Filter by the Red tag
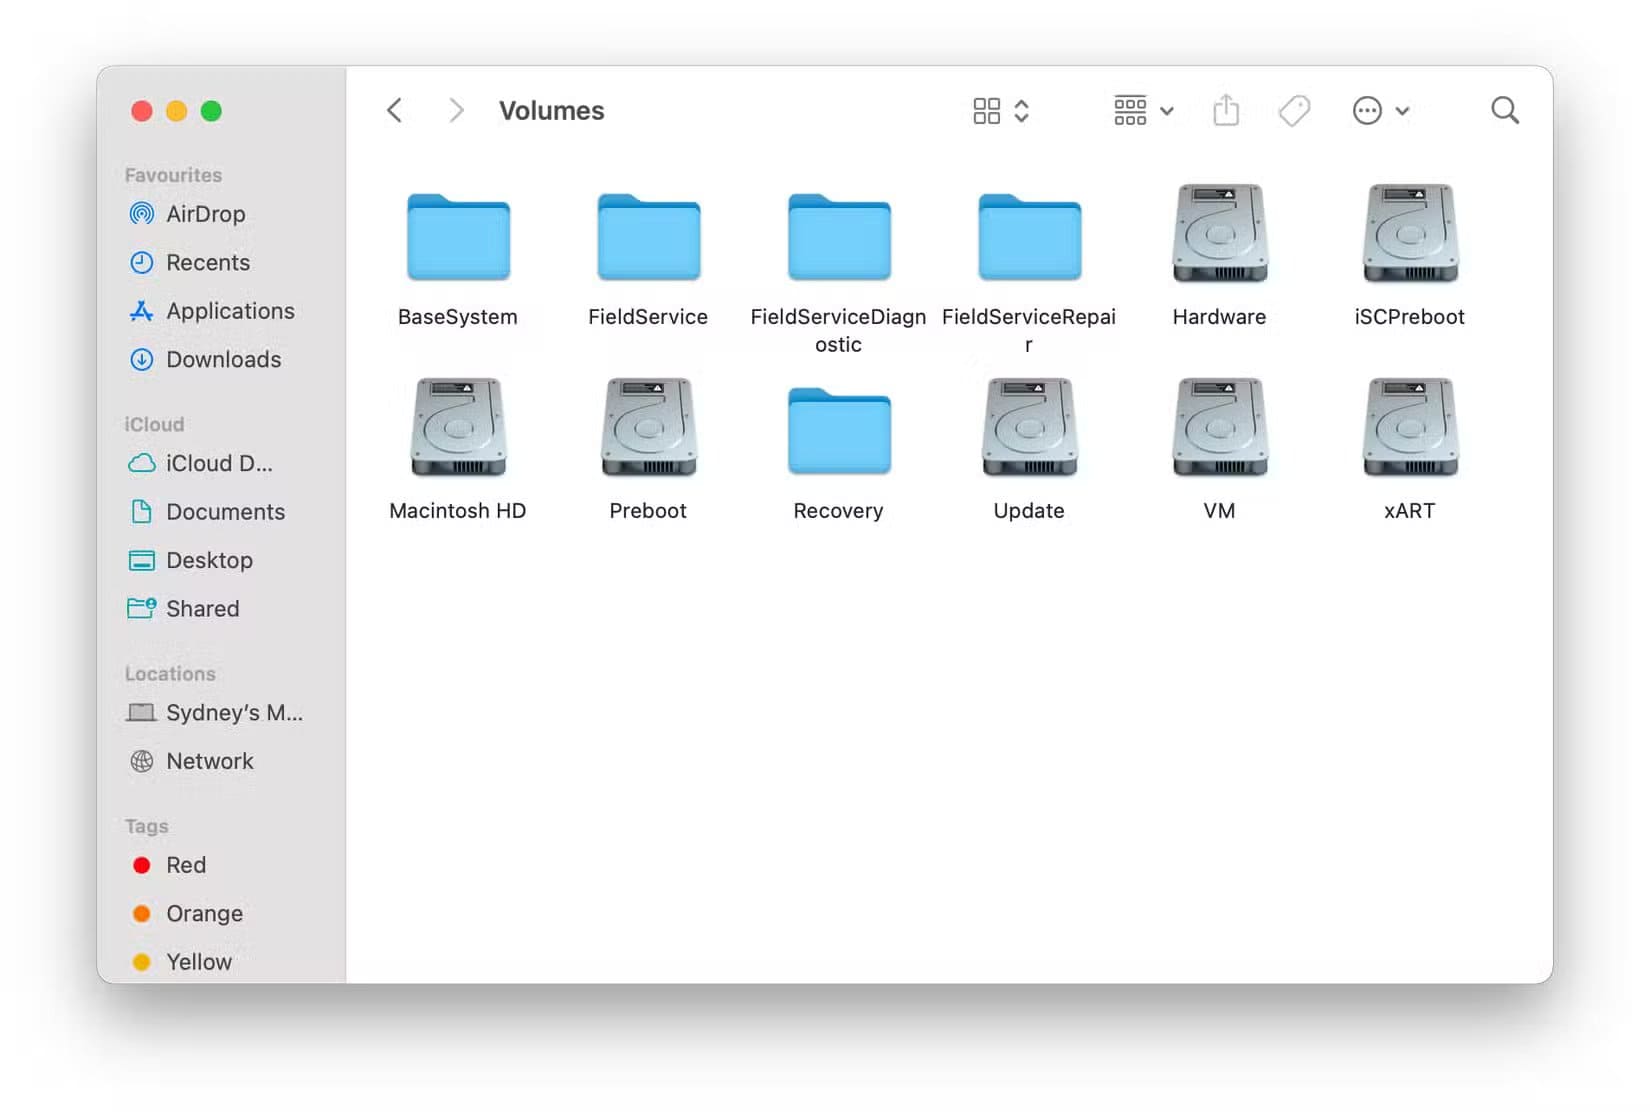Image resolution: width=1650 pixels, height=1112 pixels. click(x=185, y=865)
